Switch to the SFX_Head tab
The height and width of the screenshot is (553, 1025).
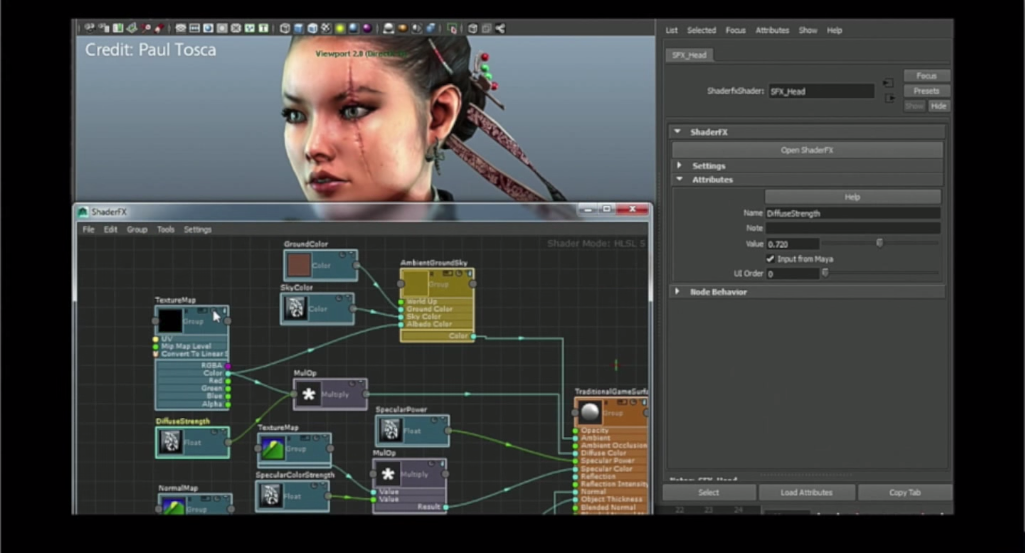(689, 55)
